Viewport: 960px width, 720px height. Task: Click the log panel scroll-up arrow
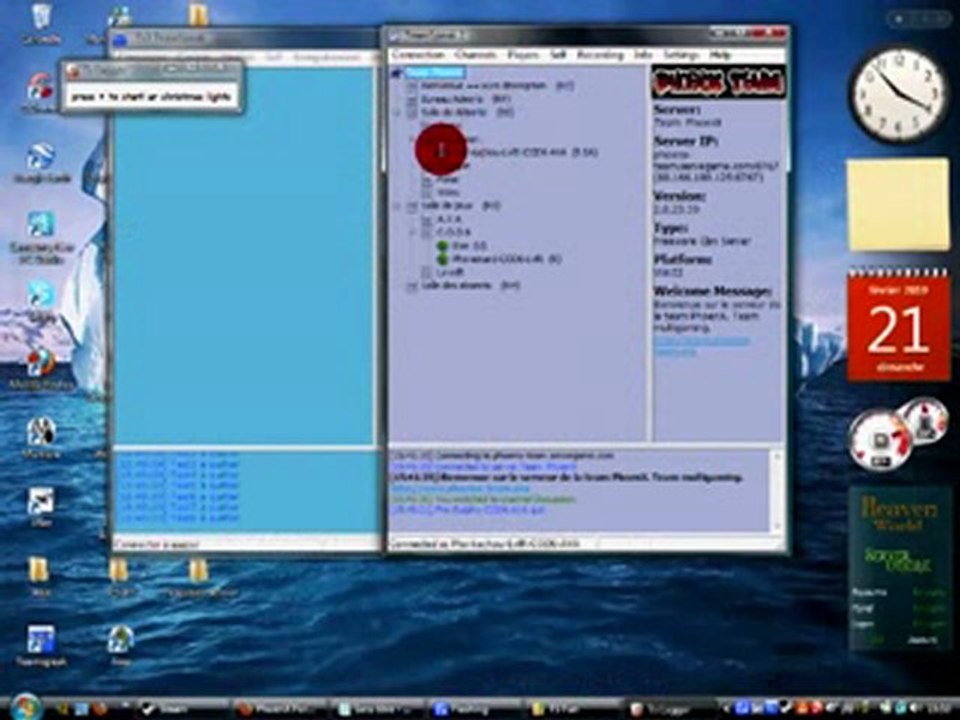click(x=777, y=457)
